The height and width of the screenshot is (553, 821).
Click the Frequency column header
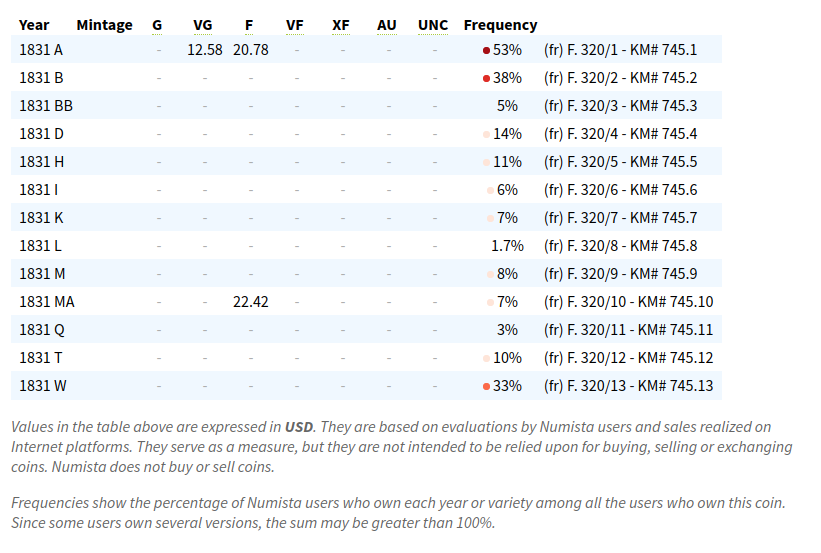pos(500,25)
